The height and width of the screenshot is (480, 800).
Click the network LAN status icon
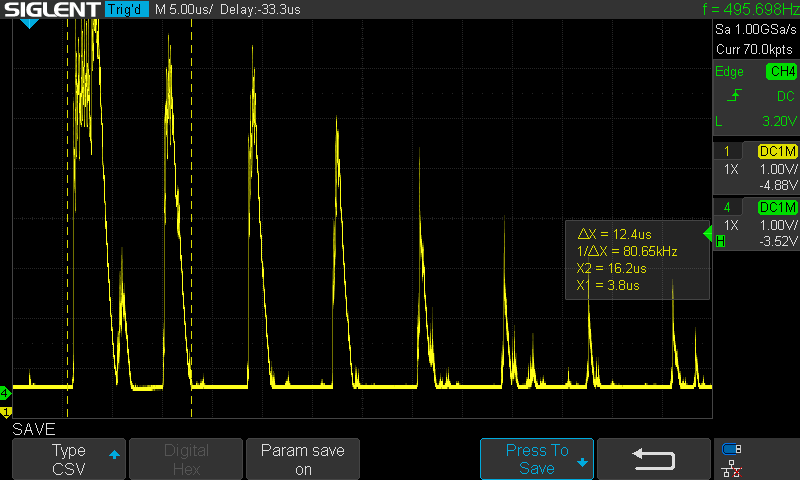732,468
